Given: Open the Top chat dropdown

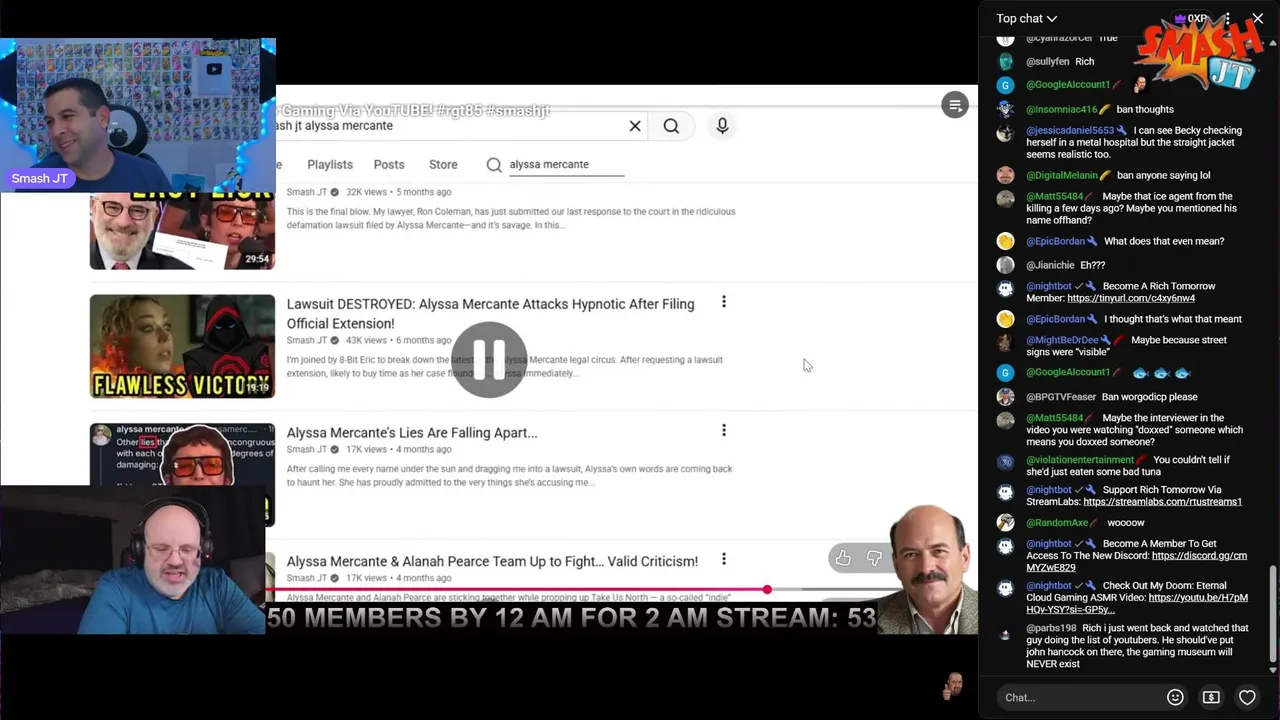Looking at the screenshot, I should click(x=1026, y=18).
